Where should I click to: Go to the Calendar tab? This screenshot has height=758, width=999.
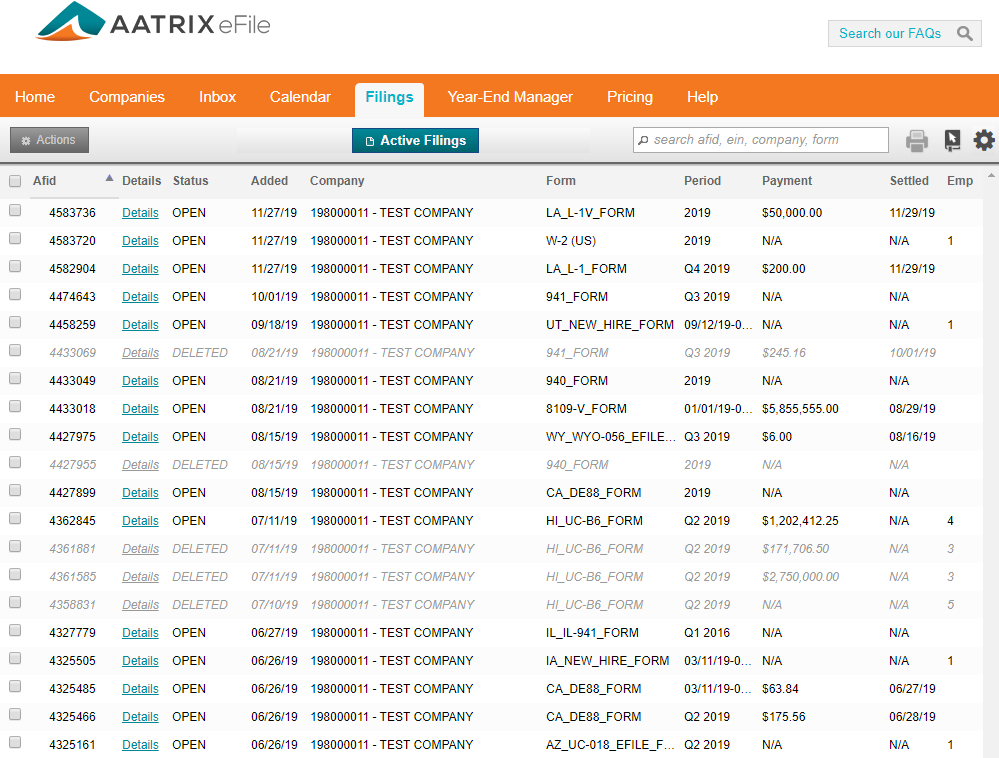click(x=300, y=97)
